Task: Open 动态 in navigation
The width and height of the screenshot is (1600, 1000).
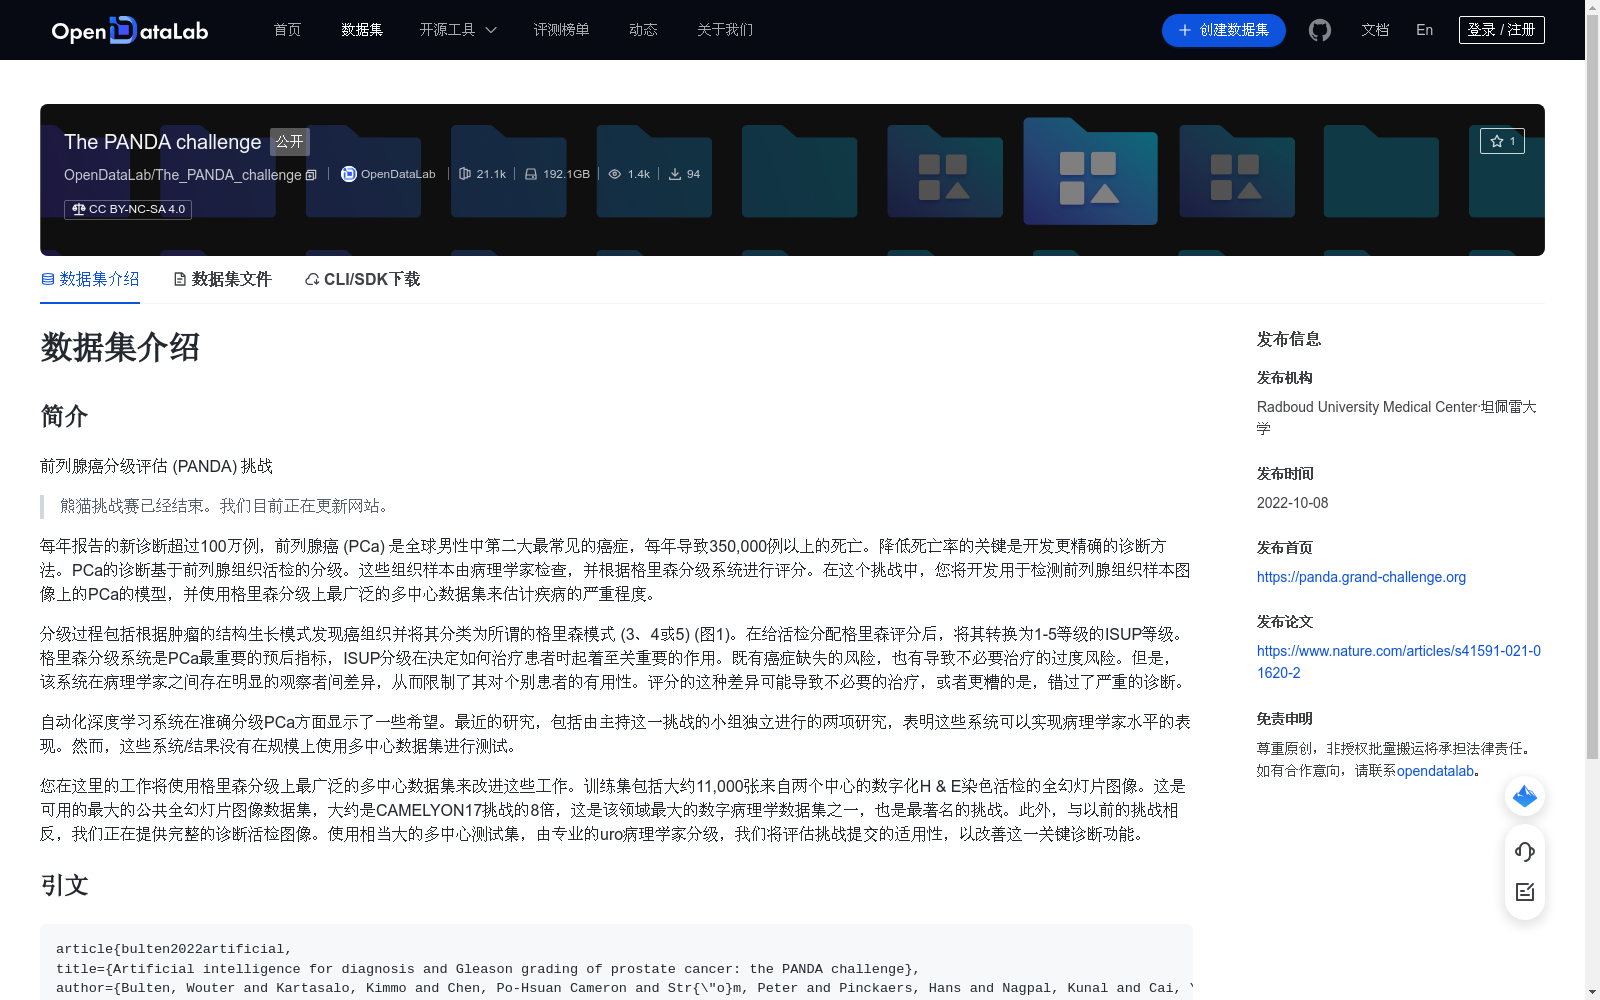Action: pos(643,30)
